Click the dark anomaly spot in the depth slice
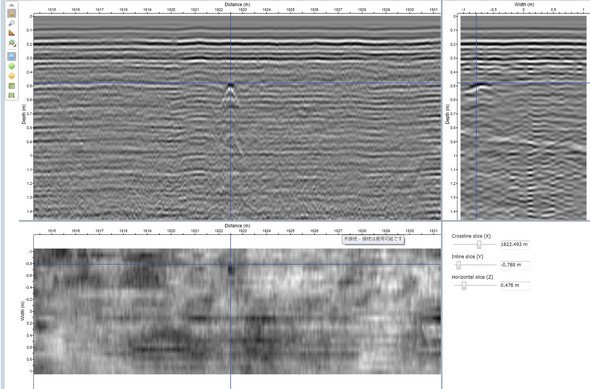This screenshot has width=590, height=389. pos(230,269)
